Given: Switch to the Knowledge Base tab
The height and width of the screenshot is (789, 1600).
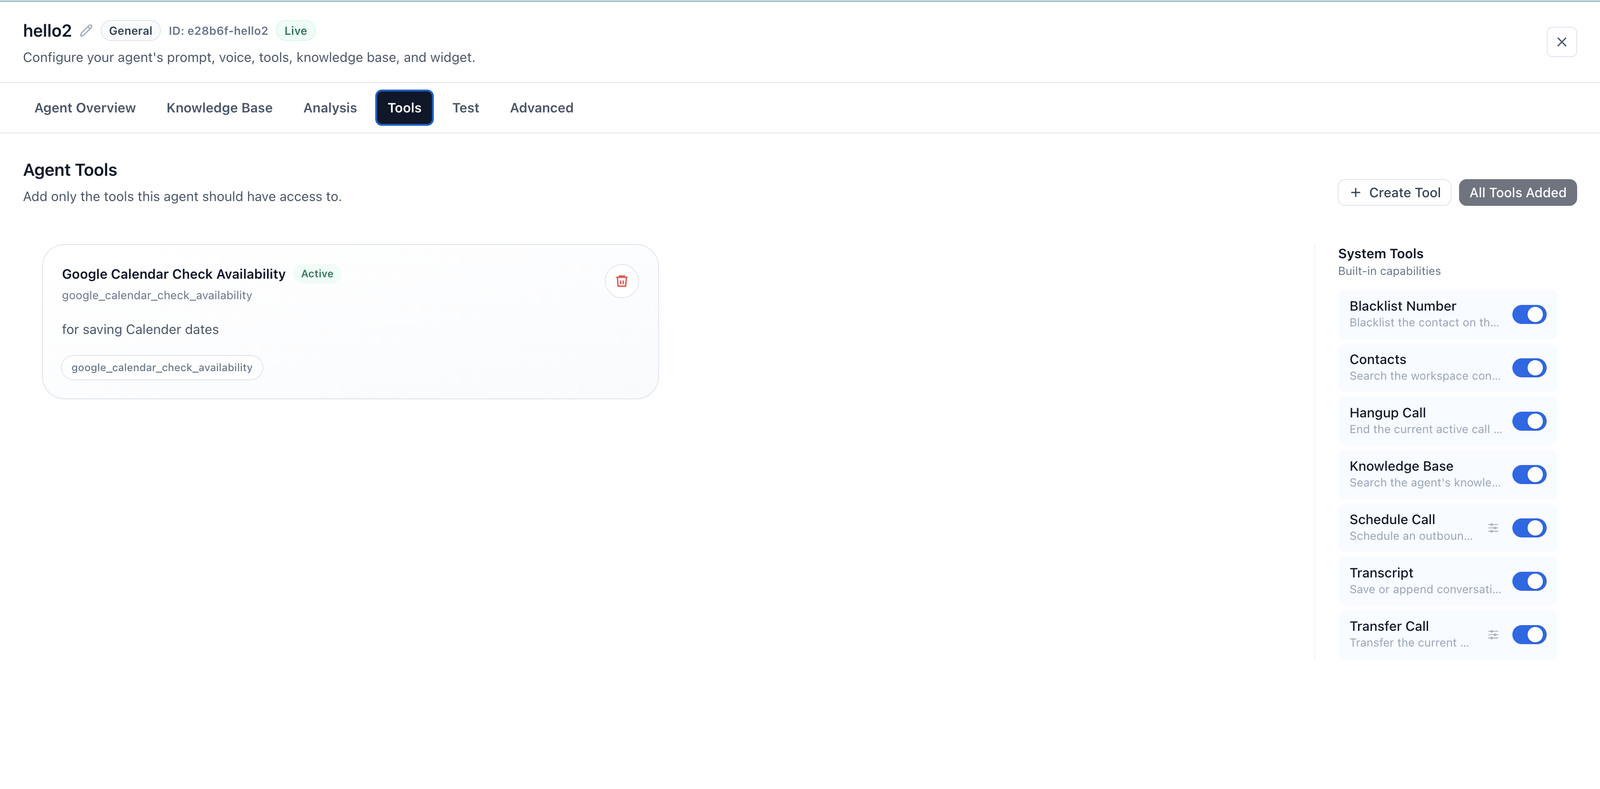Looking at the screenshot, I should (x=220, y=108).
